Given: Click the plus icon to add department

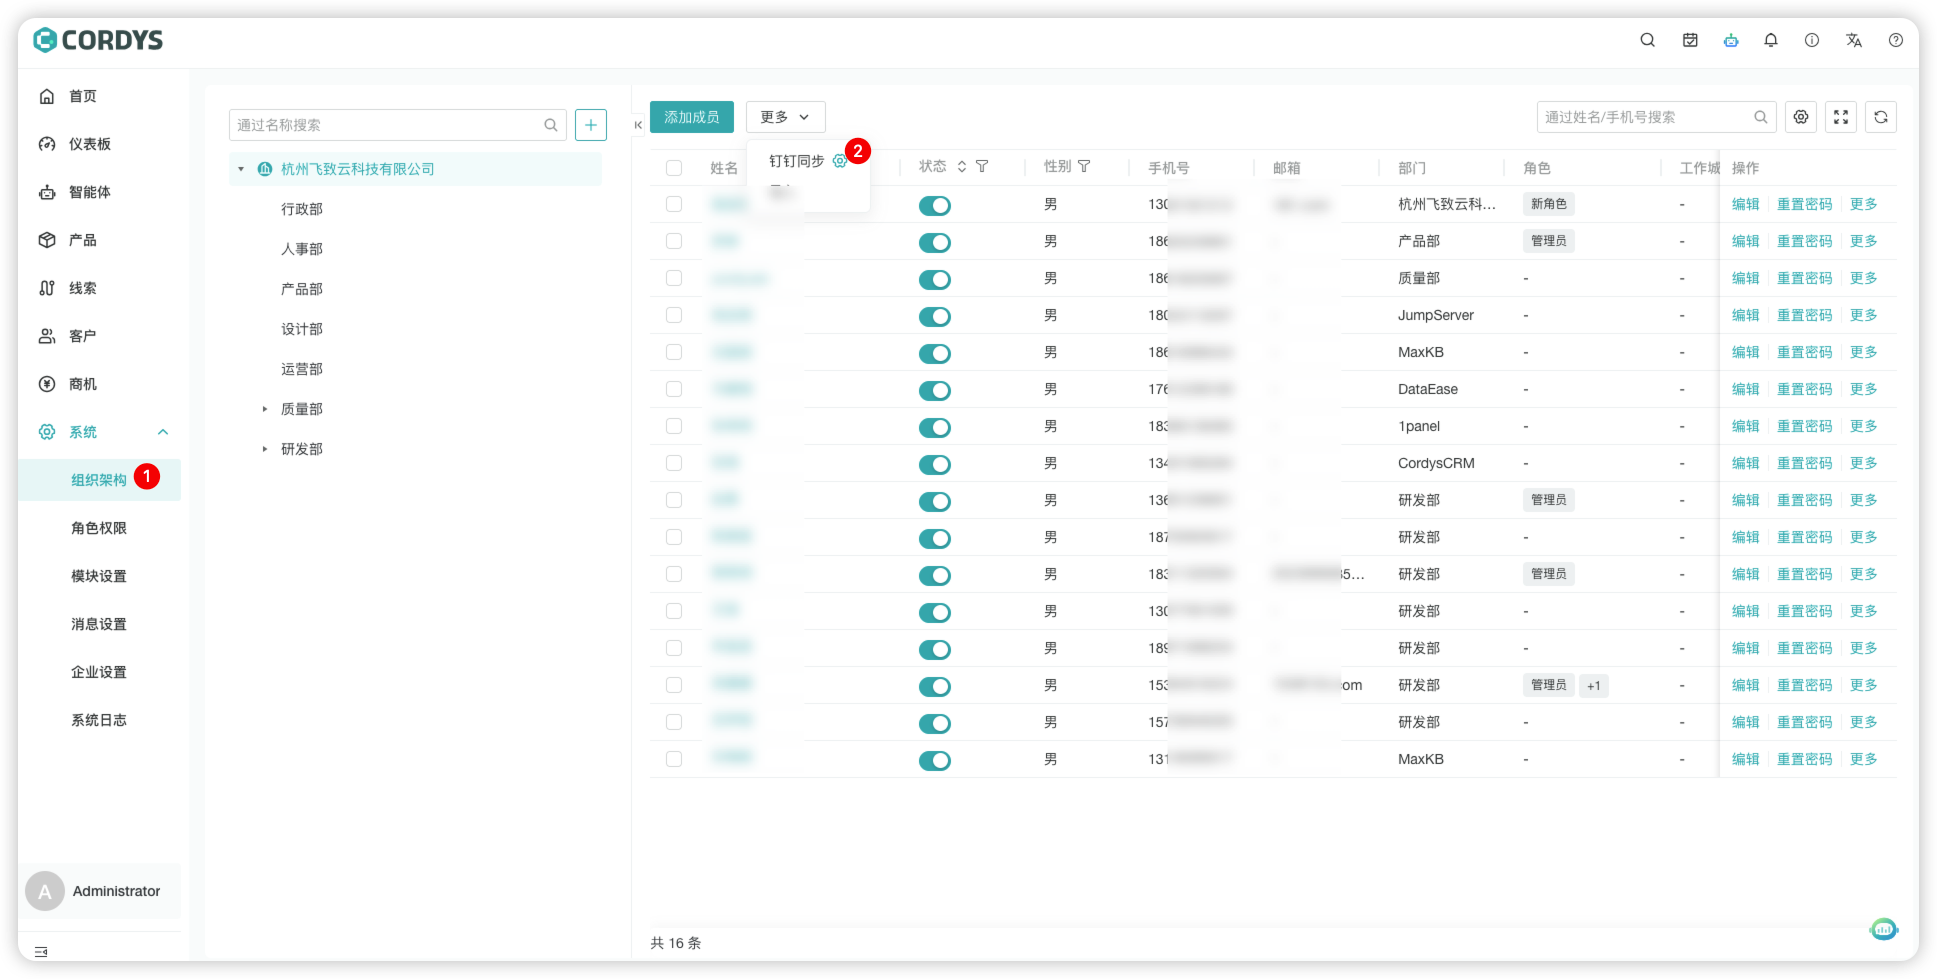Looking at the screenshot, I should 590,125.
